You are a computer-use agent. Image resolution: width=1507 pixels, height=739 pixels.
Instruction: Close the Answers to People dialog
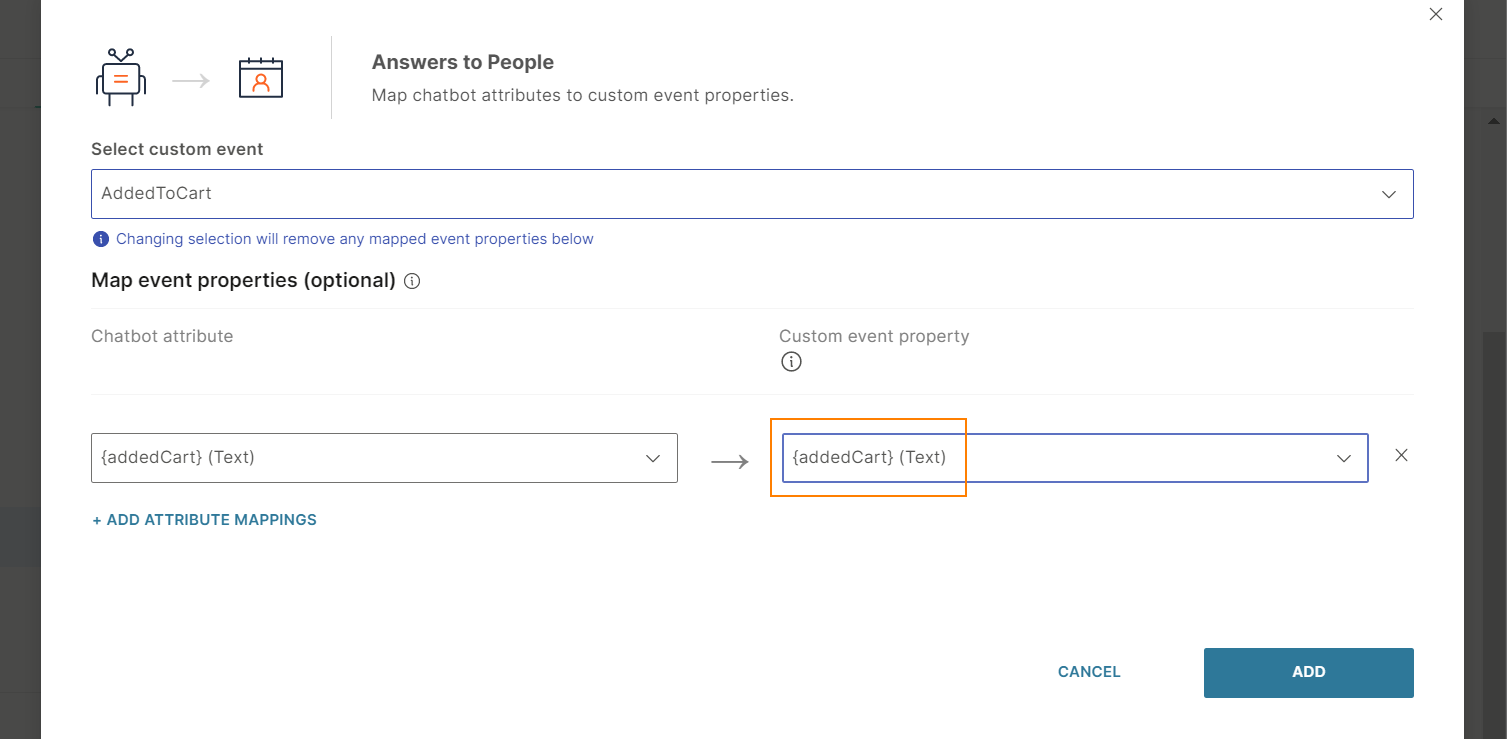(1436, 14)
